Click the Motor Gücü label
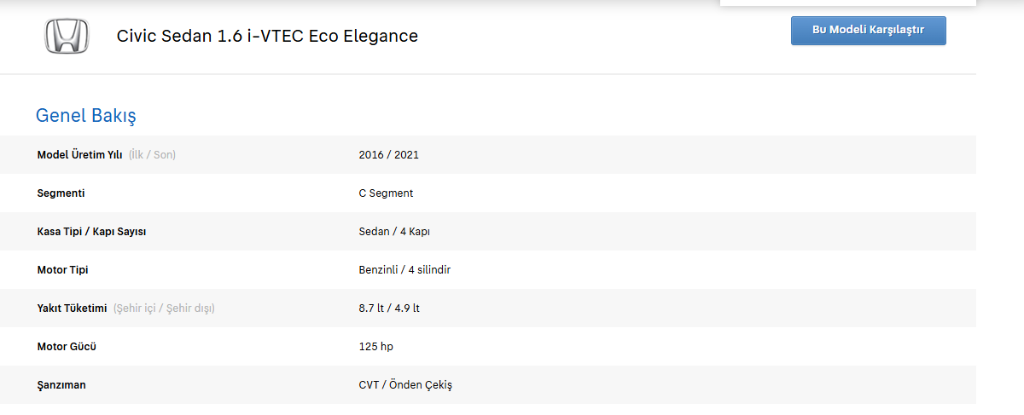The width and height of the screenshot is (1024, 415). tap(66, 346)
